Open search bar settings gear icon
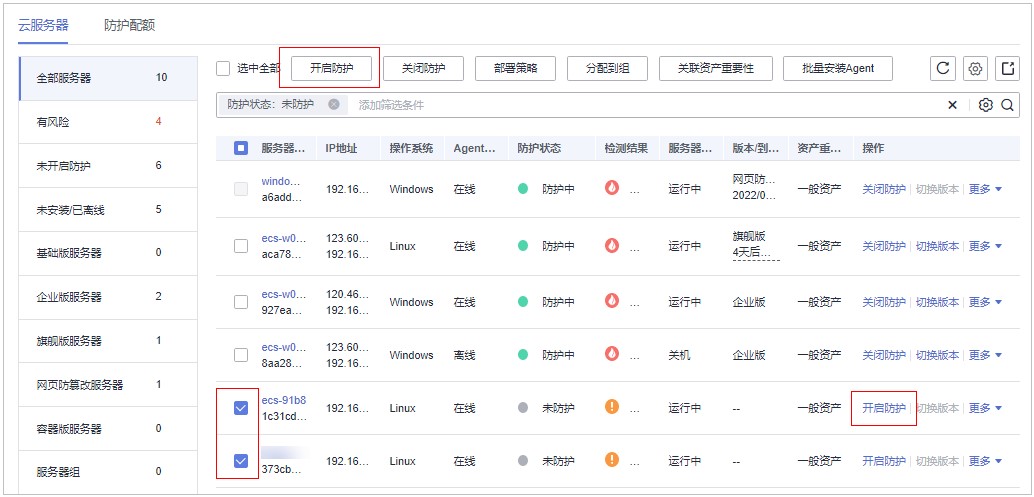Viewport: 1034px width, 497px height. pyautogui.click(x=986, y=105)
